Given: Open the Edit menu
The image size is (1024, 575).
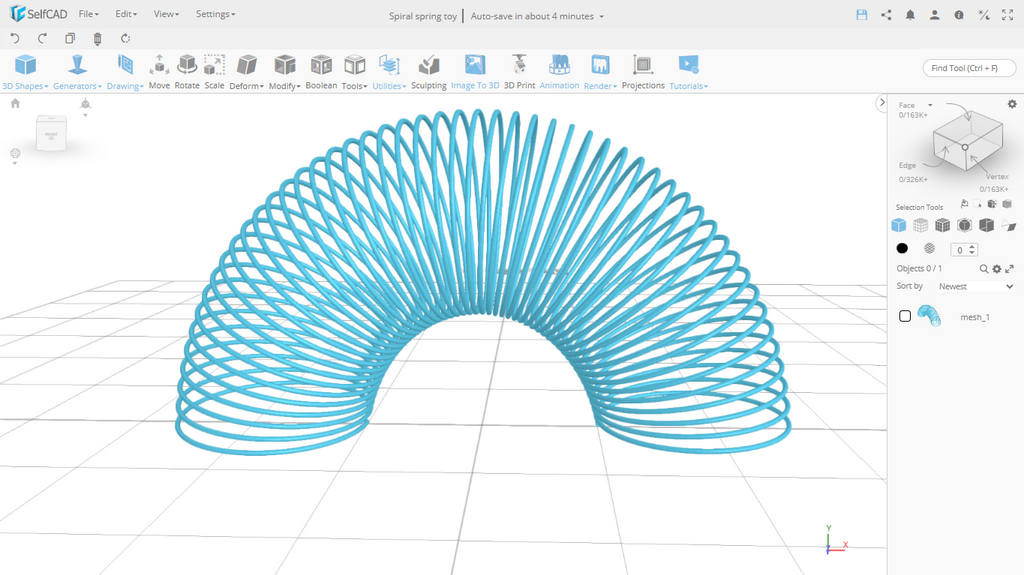Looking at the screenshot, I should (x=126, y=14).
